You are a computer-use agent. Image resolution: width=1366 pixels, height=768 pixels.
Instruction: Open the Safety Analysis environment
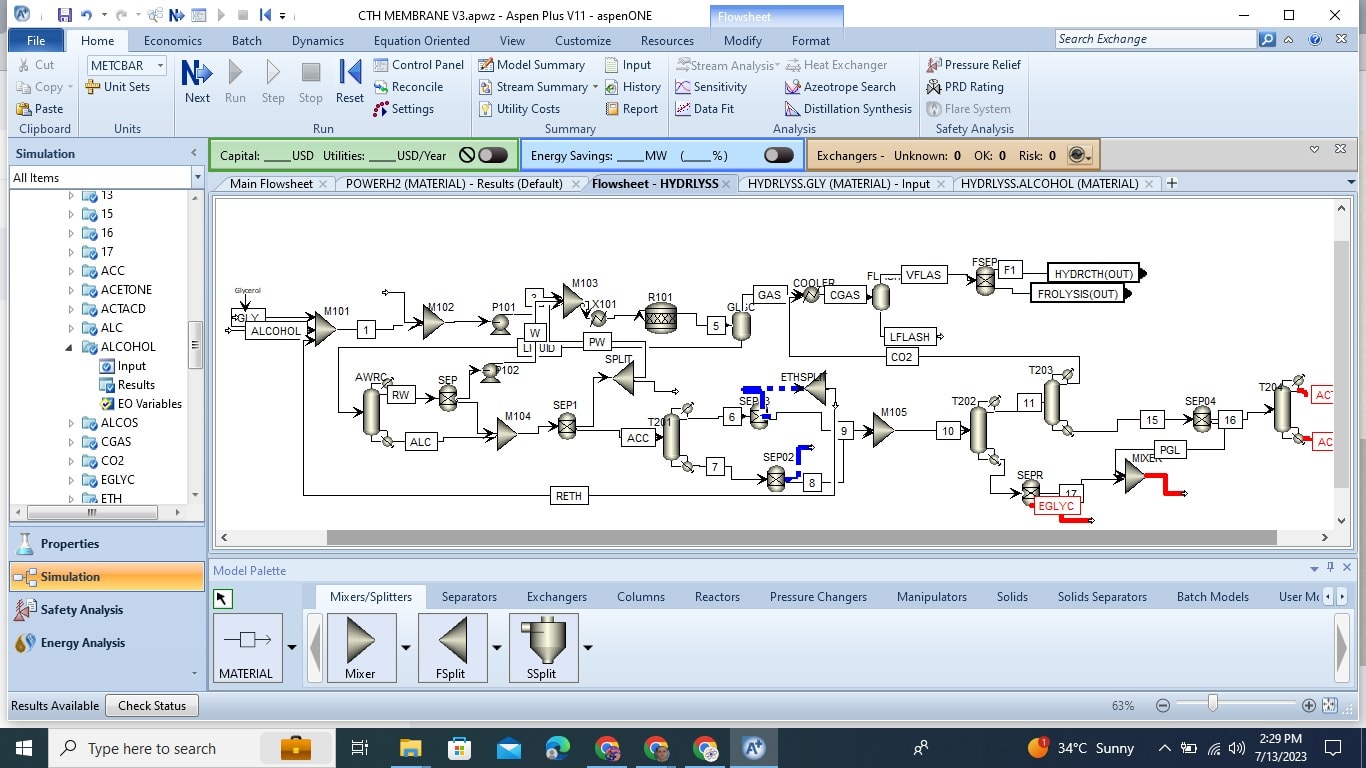(106, 610)
